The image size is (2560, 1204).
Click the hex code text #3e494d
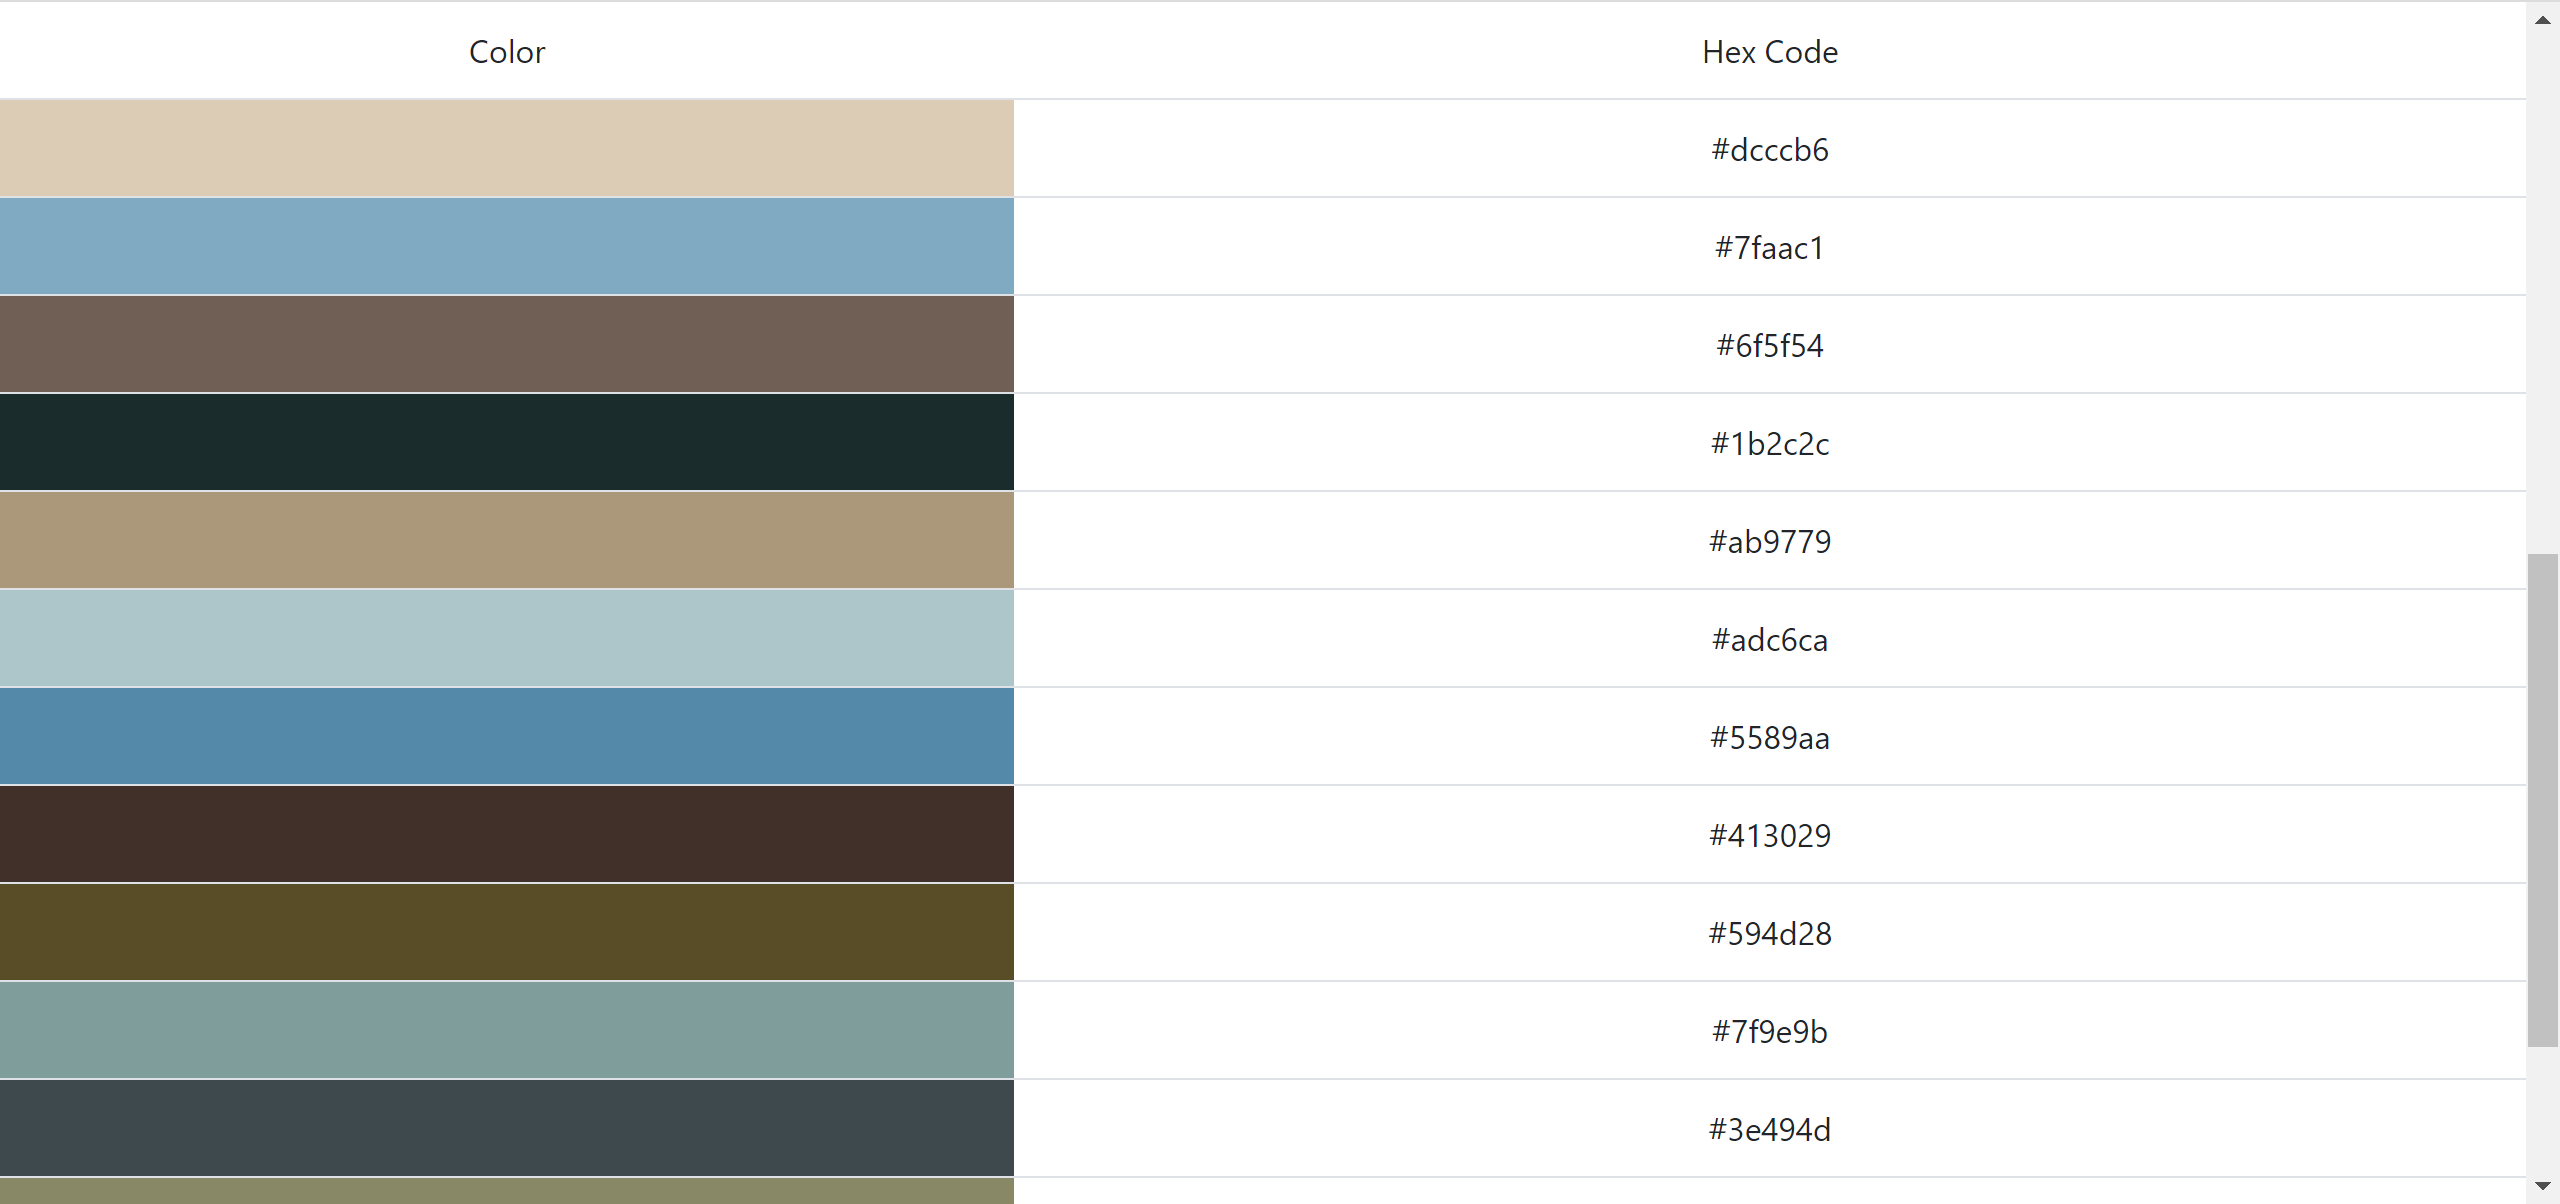[x=1770, y=1129]
